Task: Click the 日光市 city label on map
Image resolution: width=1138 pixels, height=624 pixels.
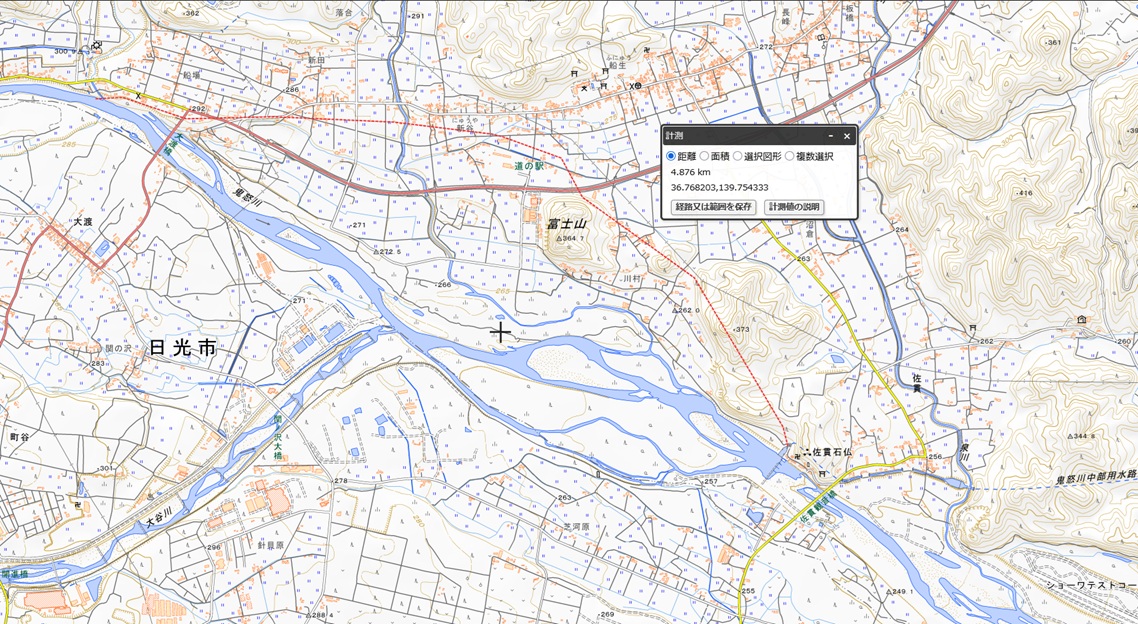Action: 182,348
